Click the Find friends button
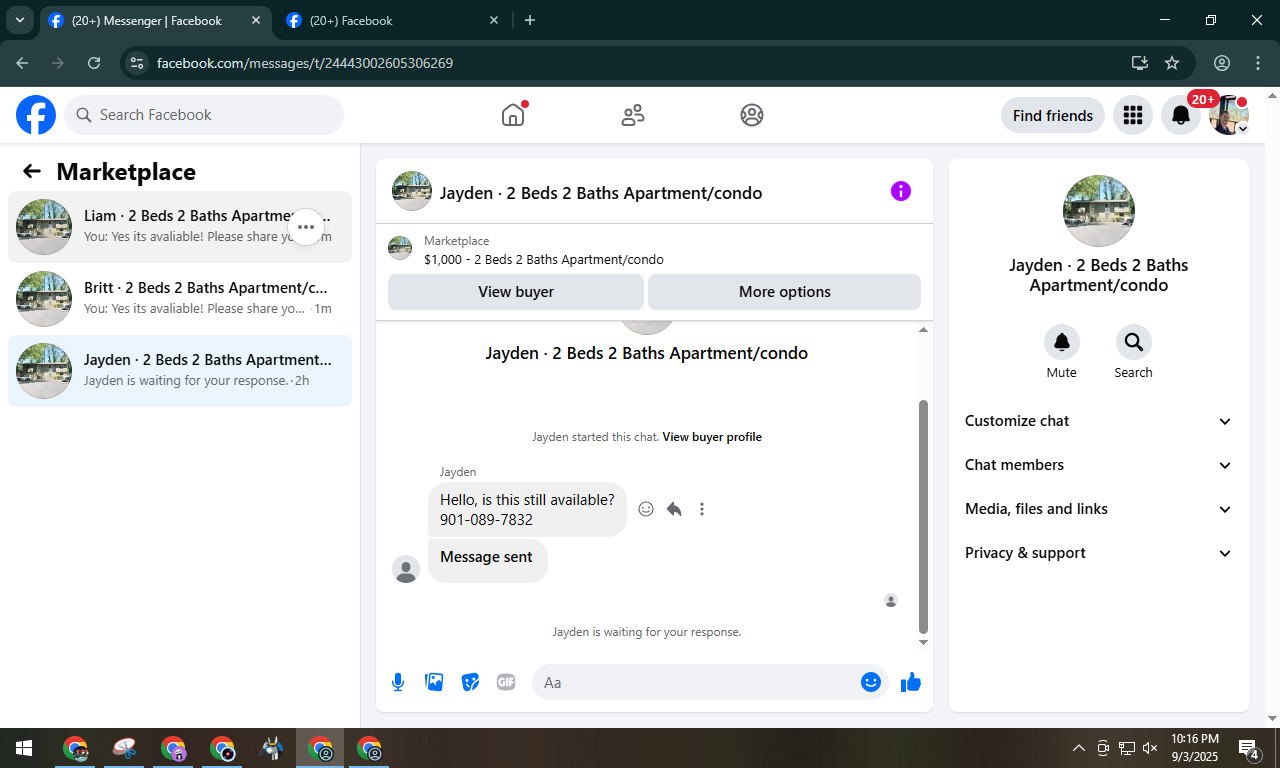The width and height of the screenshot is (1280, 768). tap(1053, 115)
